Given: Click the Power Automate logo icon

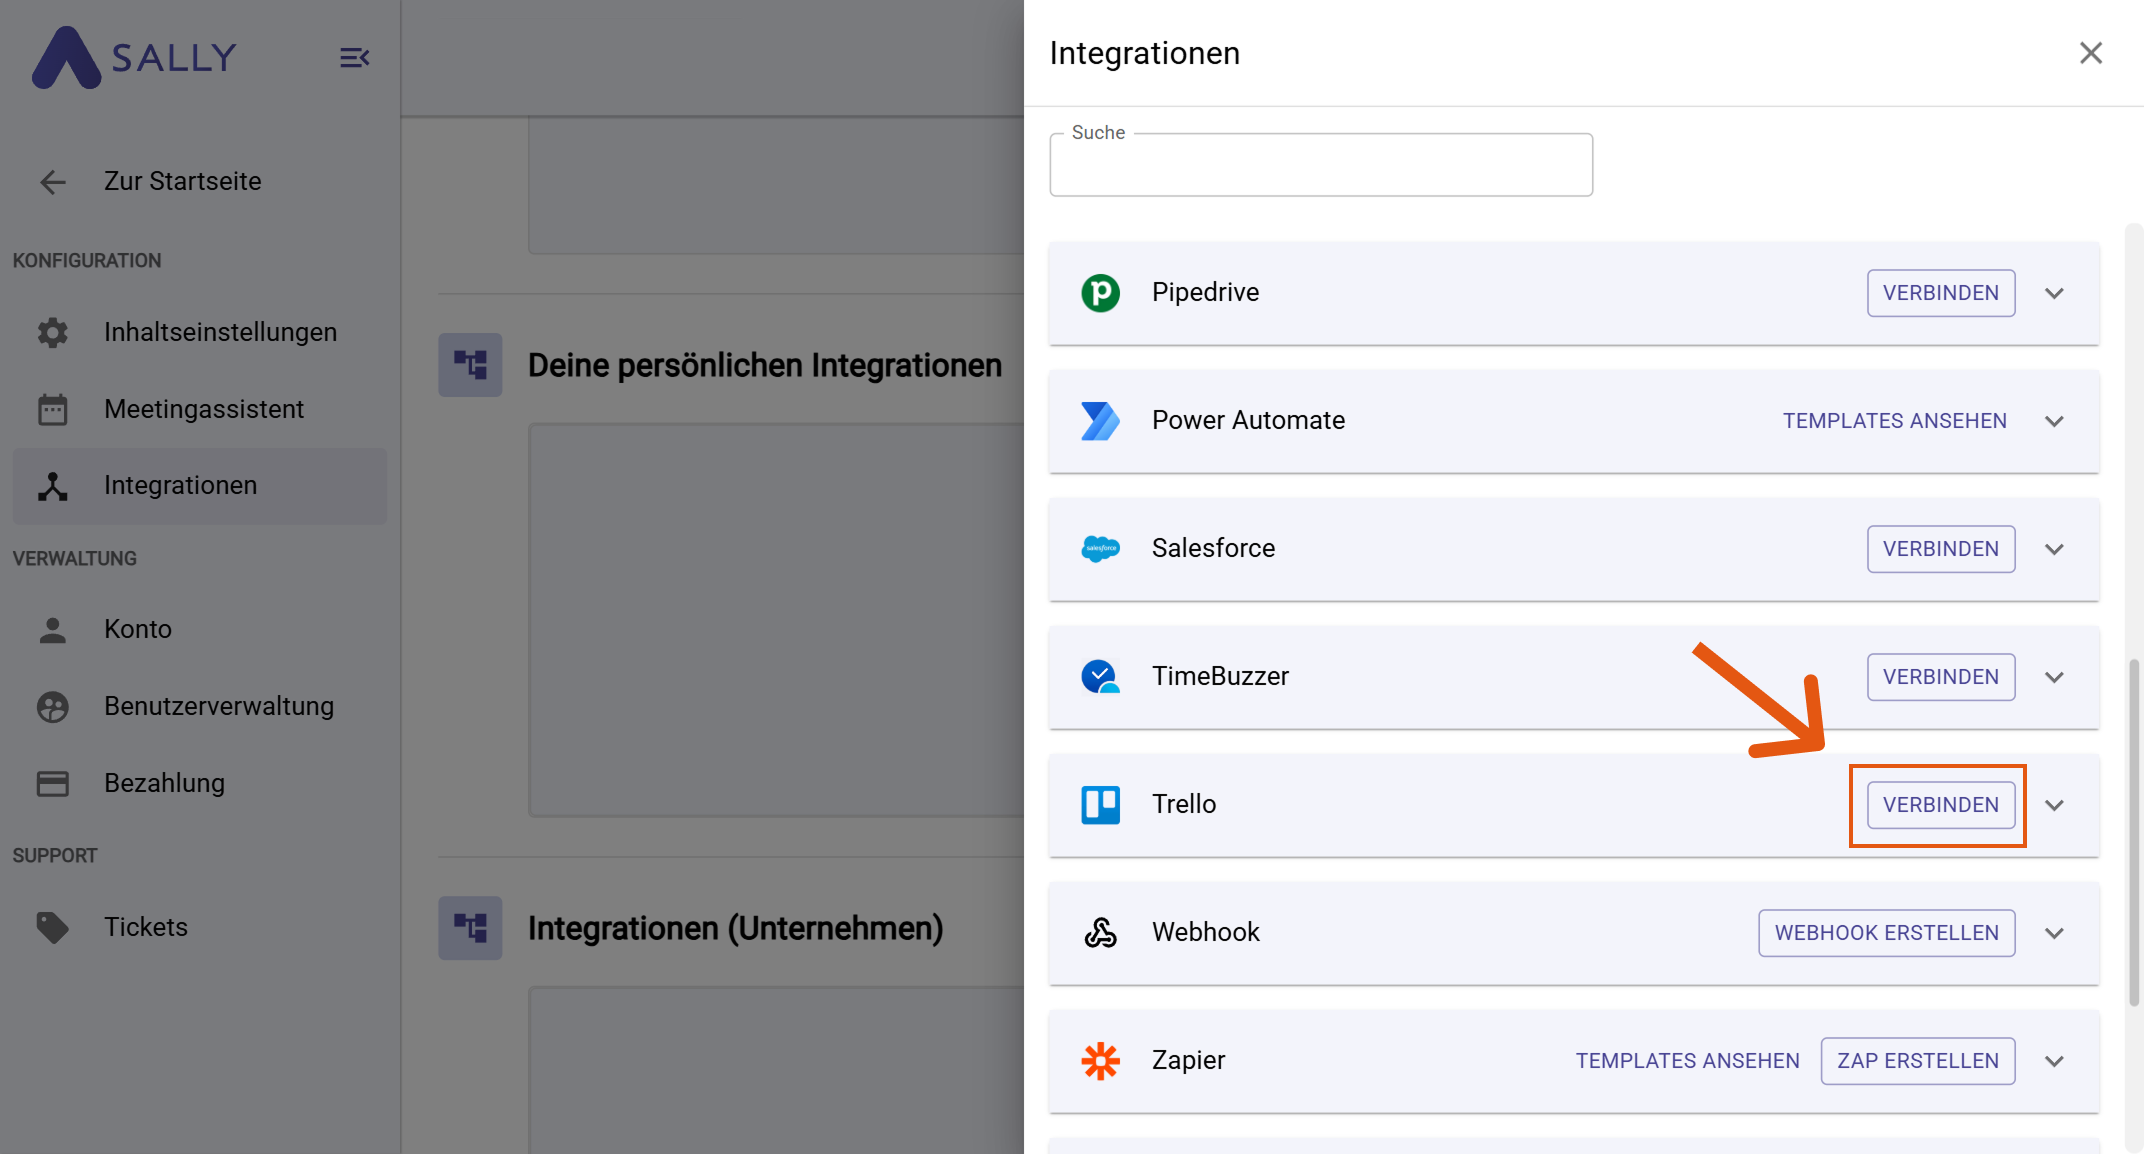Looking at the screenshot, I should [x=1101, y=421].
